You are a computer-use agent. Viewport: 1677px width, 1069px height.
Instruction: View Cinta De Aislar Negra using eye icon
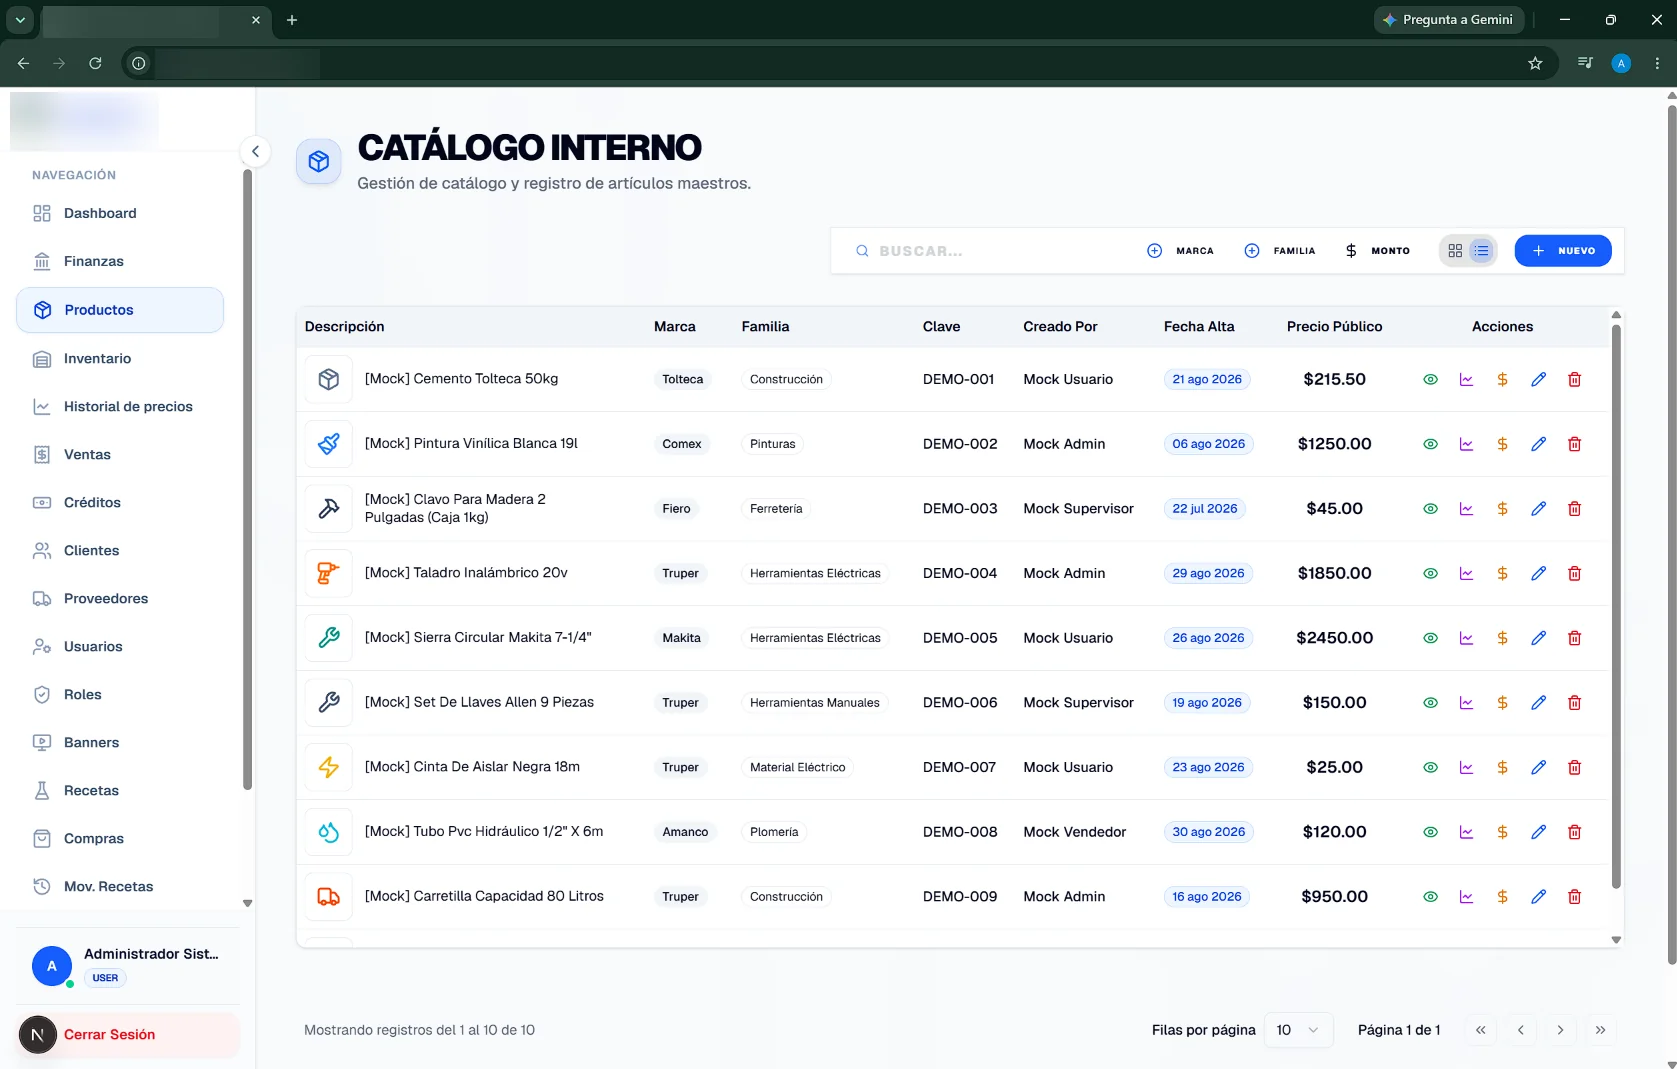(x=1430, y=768)
